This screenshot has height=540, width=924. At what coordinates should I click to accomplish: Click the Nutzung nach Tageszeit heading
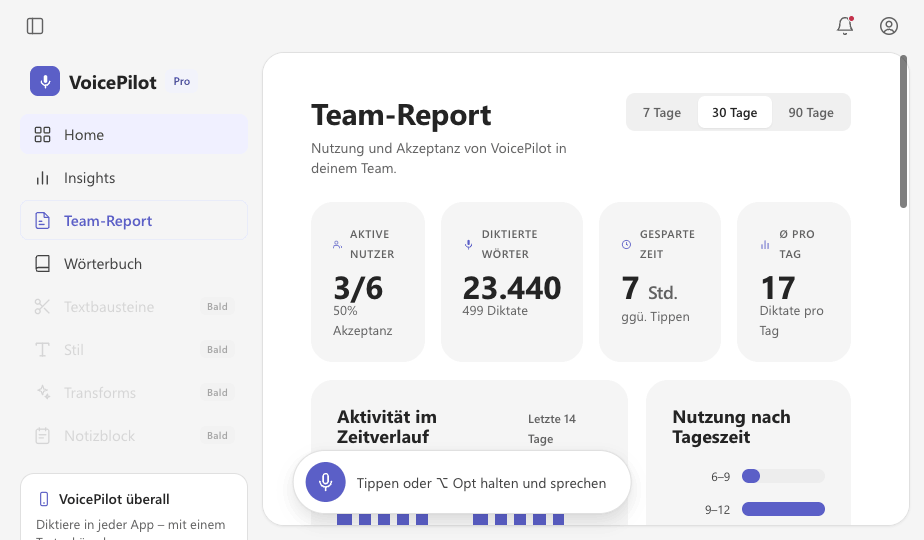(731, 427)
